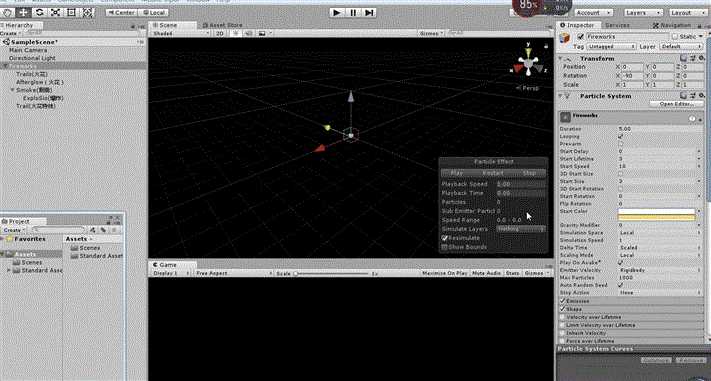Select the Hand tool in the toolbar
This screenshot has height=381, width=711.
coord(7,12)
